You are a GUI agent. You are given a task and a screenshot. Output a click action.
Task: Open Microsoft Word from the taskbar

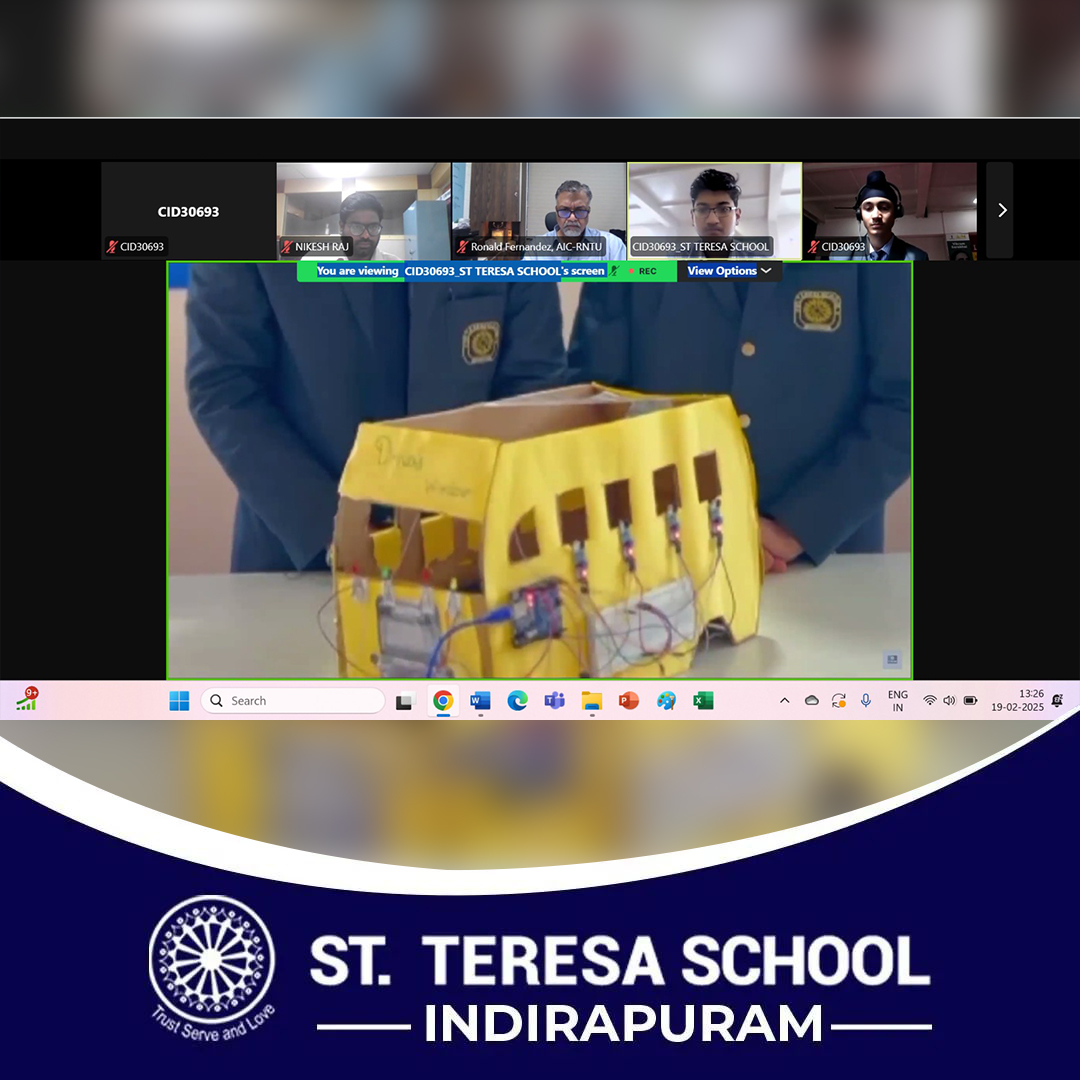[480, 701]
